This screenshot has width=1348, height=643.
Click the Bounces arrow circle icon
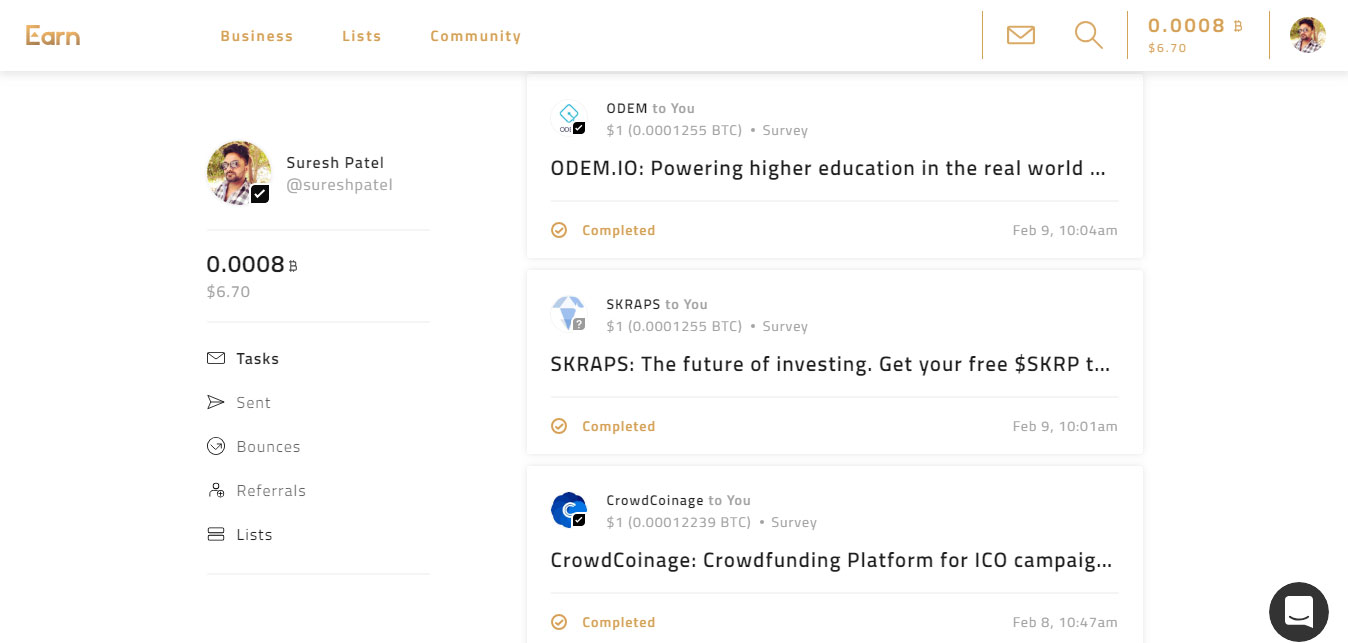click(216, 446)
